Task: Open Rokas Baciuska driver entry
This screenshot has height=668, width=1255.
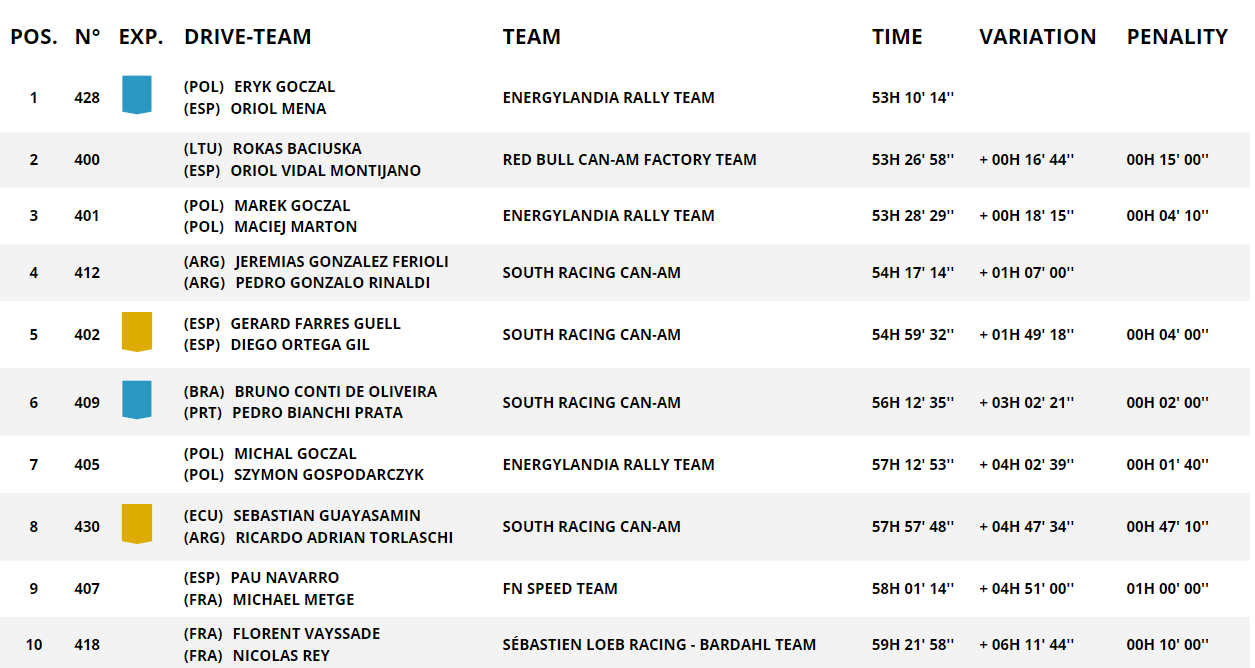Action: (x=297, y=149)
